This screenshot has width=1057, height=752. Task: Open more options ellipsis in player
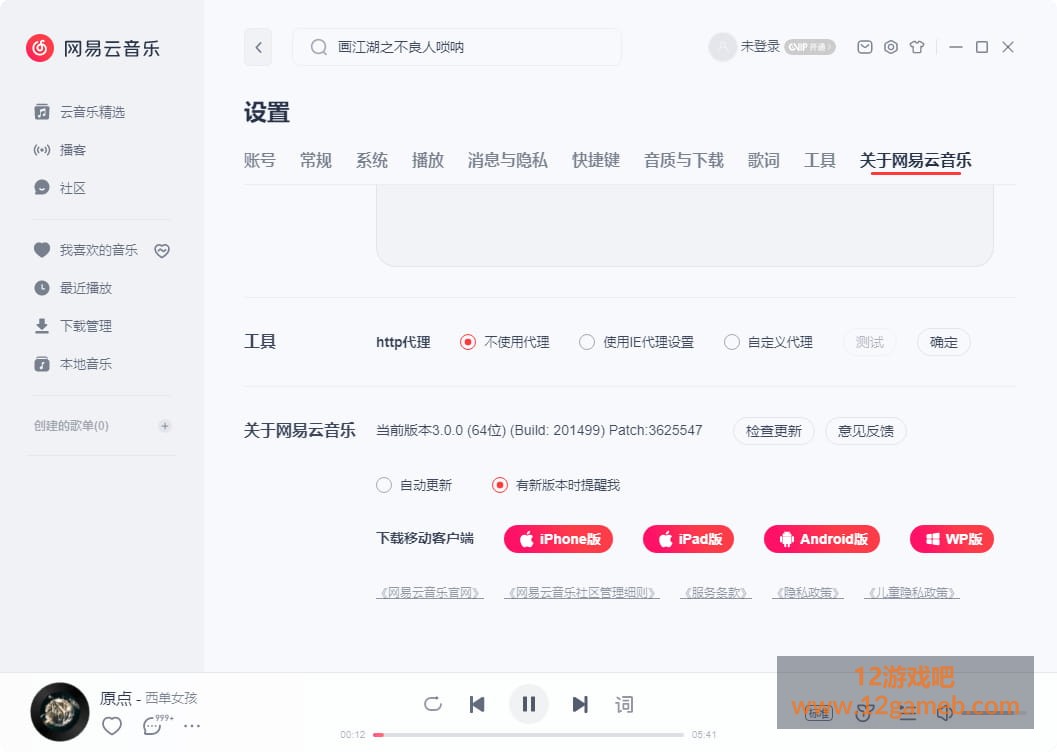pos(192,726)
